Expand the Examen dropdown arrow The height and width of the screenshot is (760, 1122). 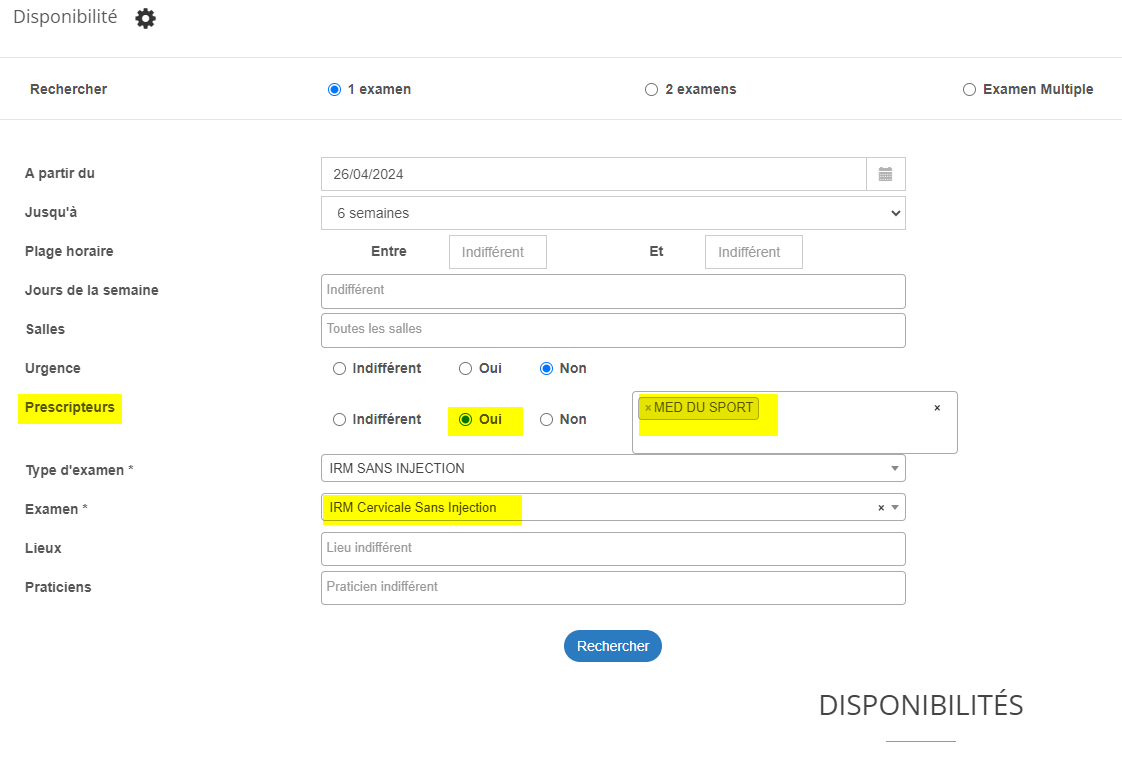click(896, 508)
